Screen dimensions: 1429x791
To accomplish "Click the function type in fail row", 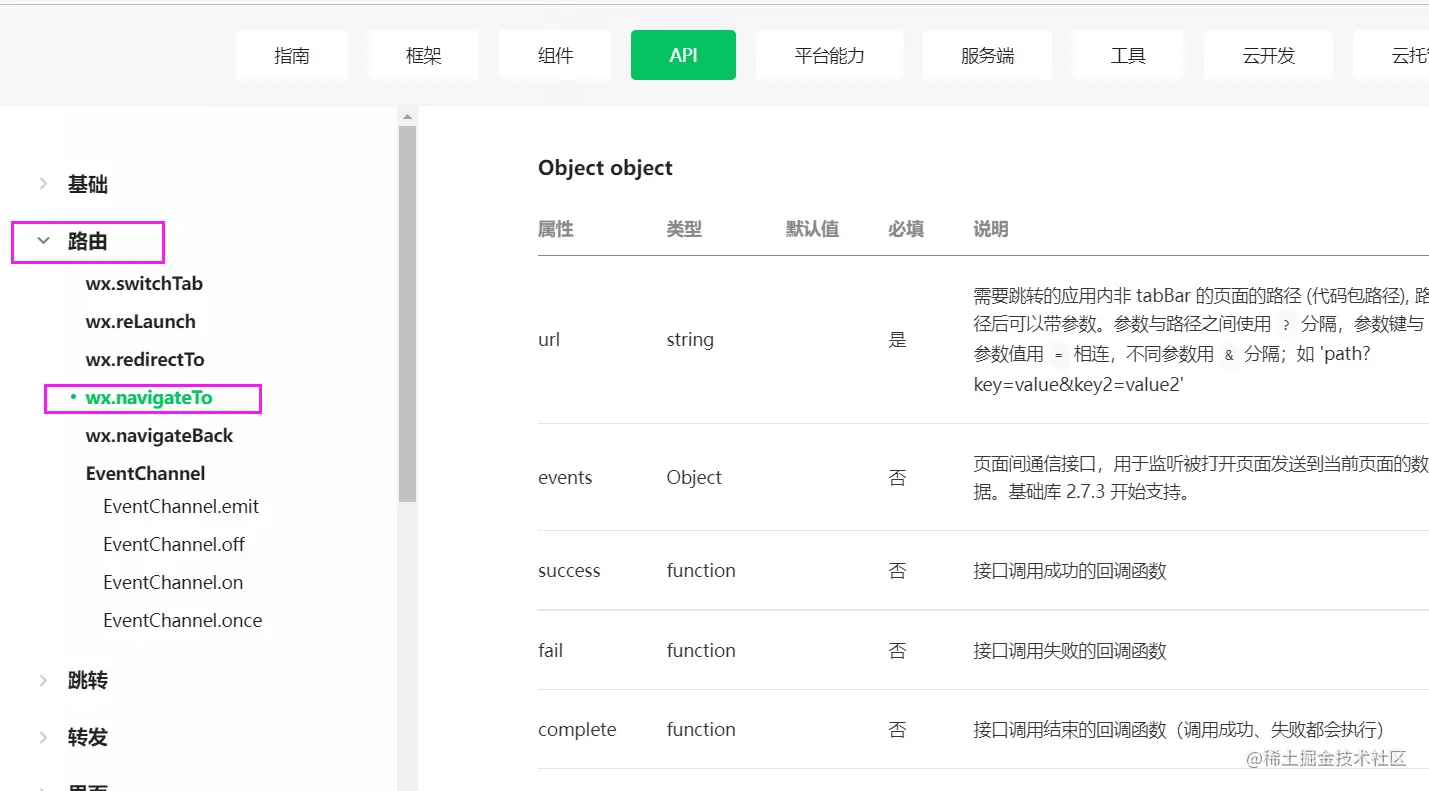I will 701,651.
